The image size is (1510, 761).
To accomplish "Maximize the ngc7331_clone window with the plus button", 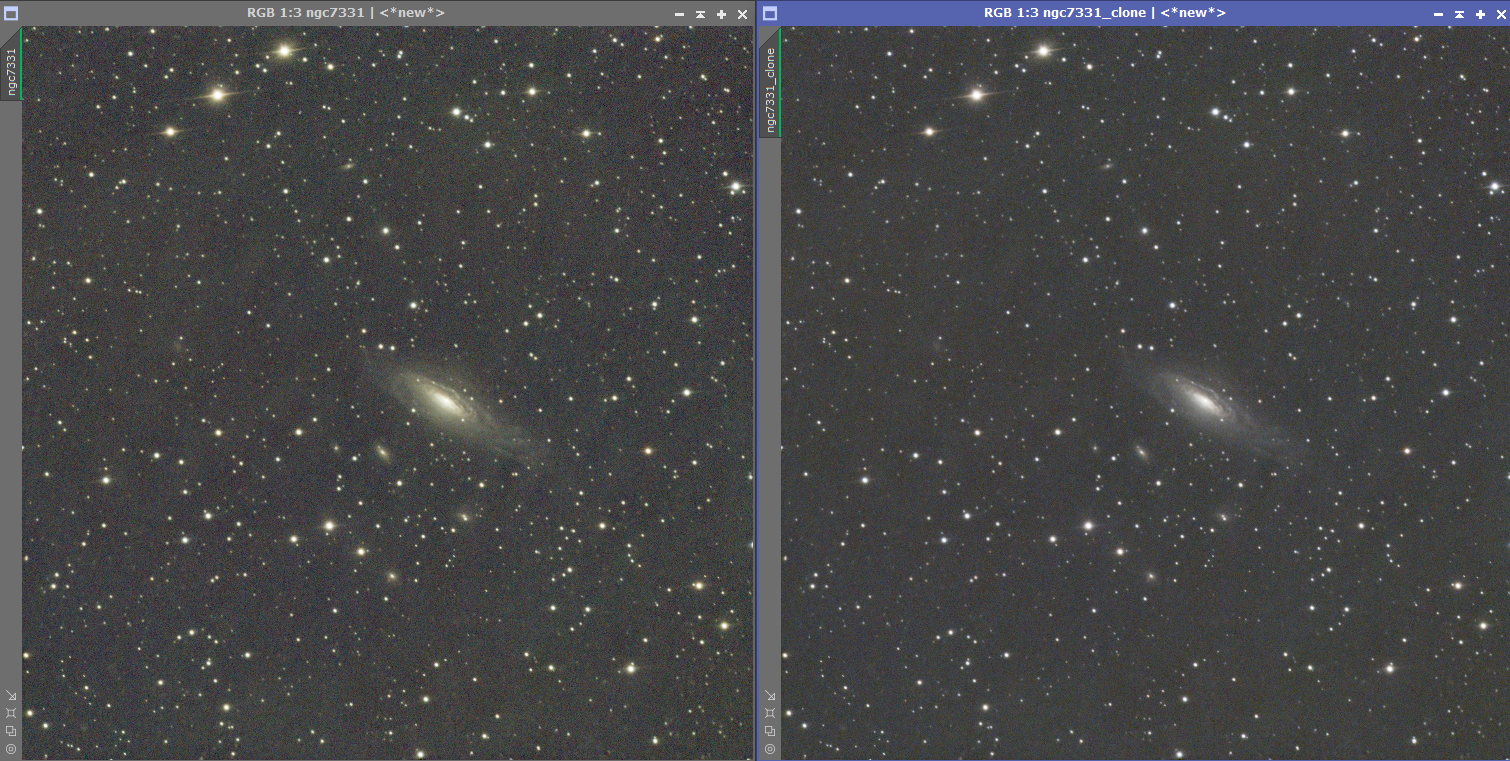I will (1479, 14).
